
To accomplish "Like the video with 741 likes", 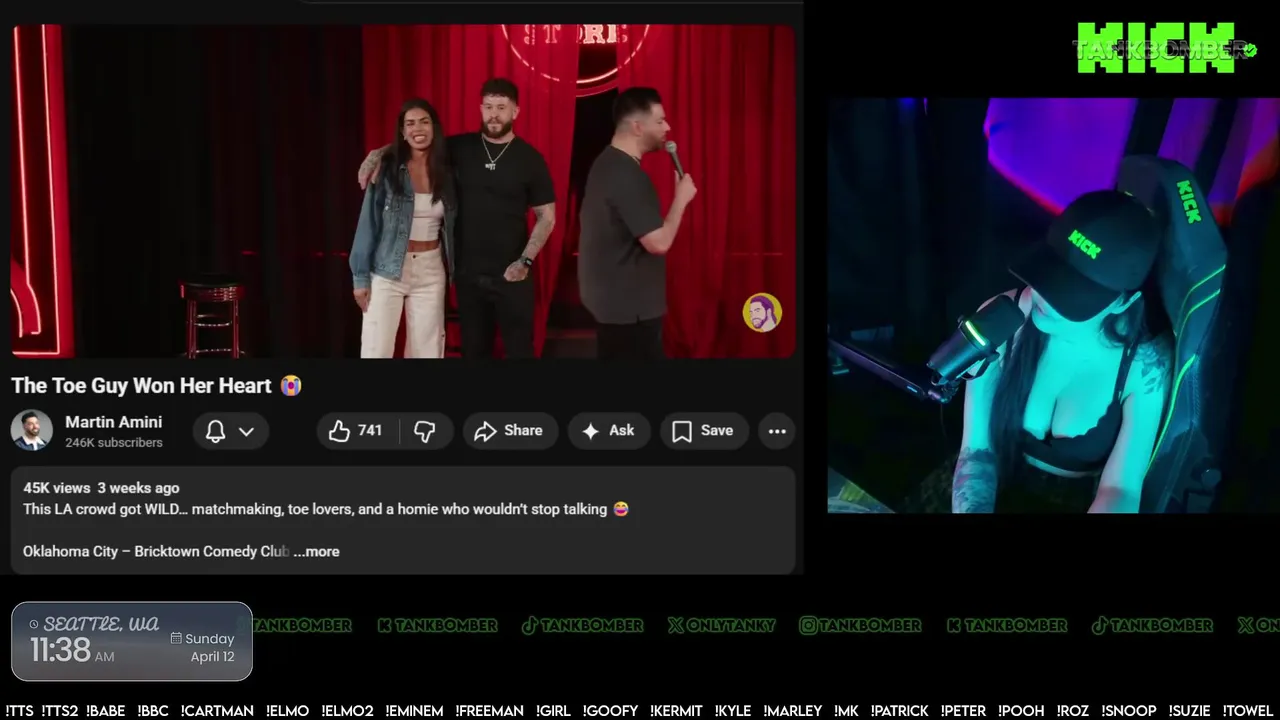I will (358, 431).
